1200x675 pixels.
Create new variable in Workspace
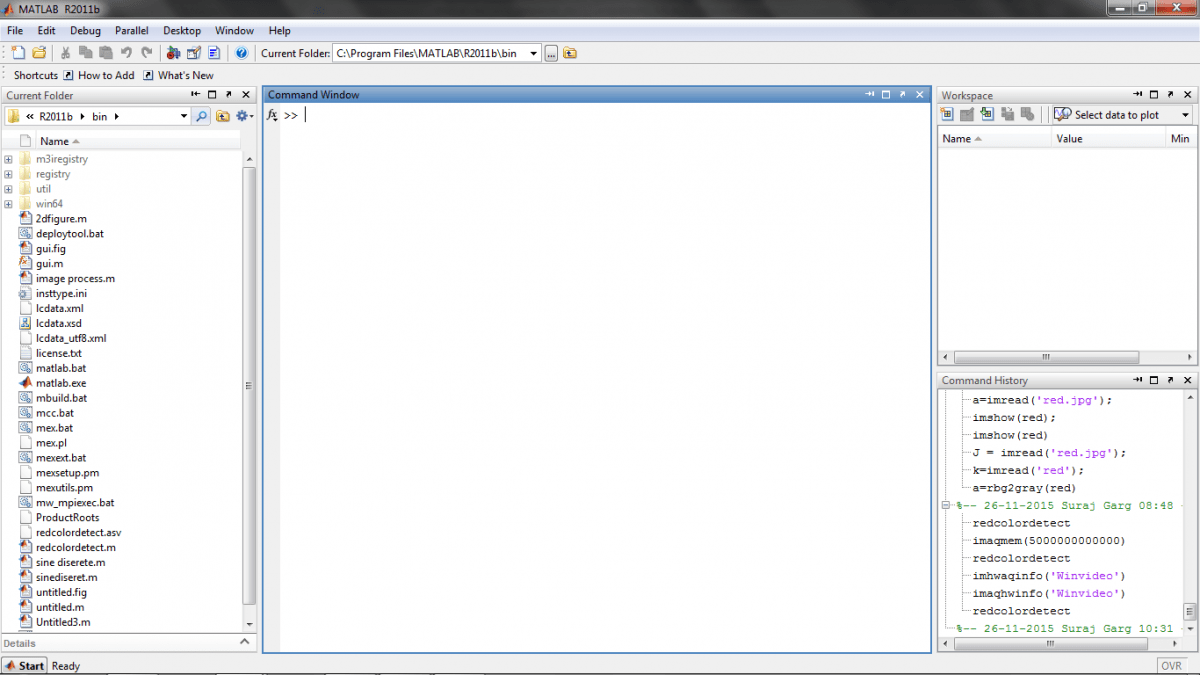(x=948, y=115)
